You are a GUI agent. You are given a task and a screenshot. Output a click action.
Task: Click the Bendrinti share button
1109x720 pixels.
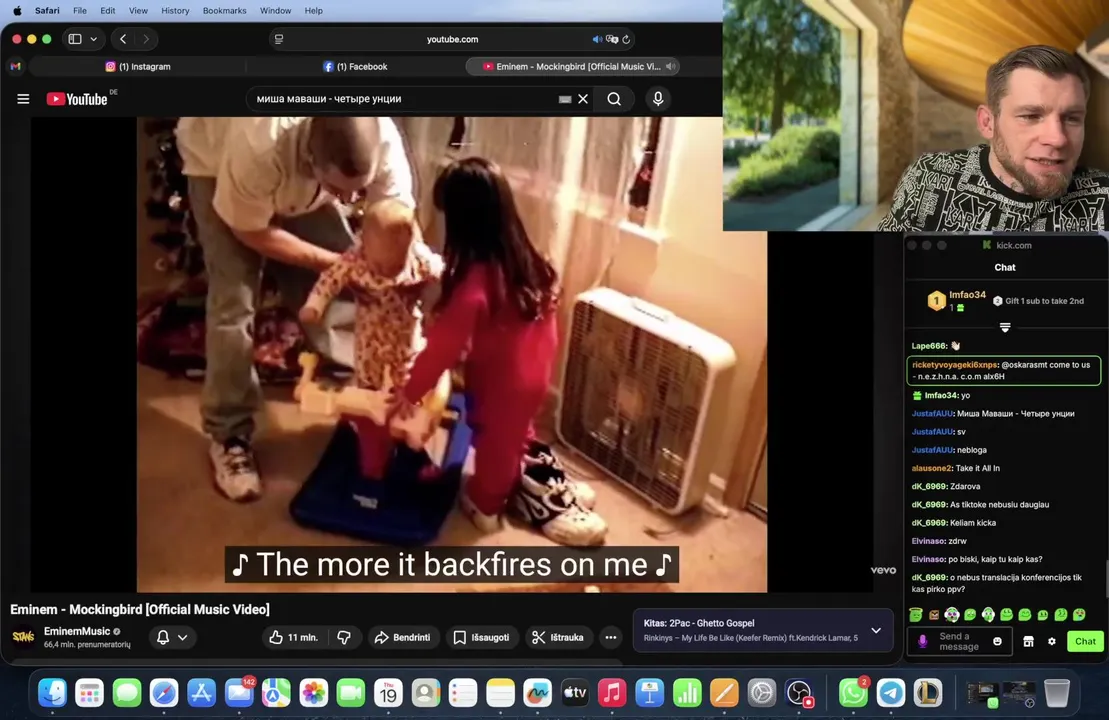pyautogui.click(x=402, y=637)
